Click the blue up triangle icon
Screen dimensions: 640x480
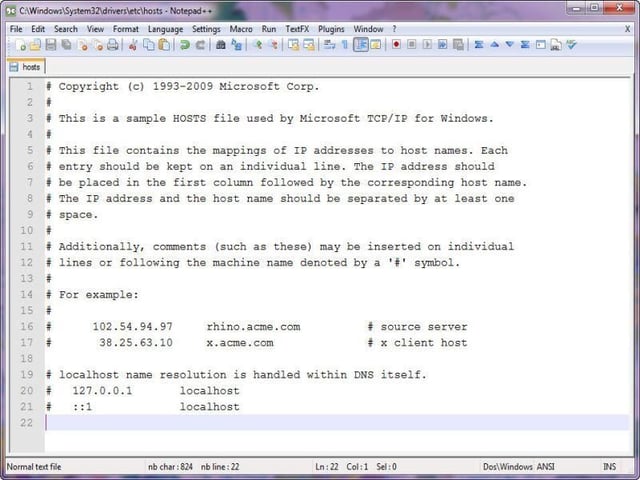click(494, 44)
